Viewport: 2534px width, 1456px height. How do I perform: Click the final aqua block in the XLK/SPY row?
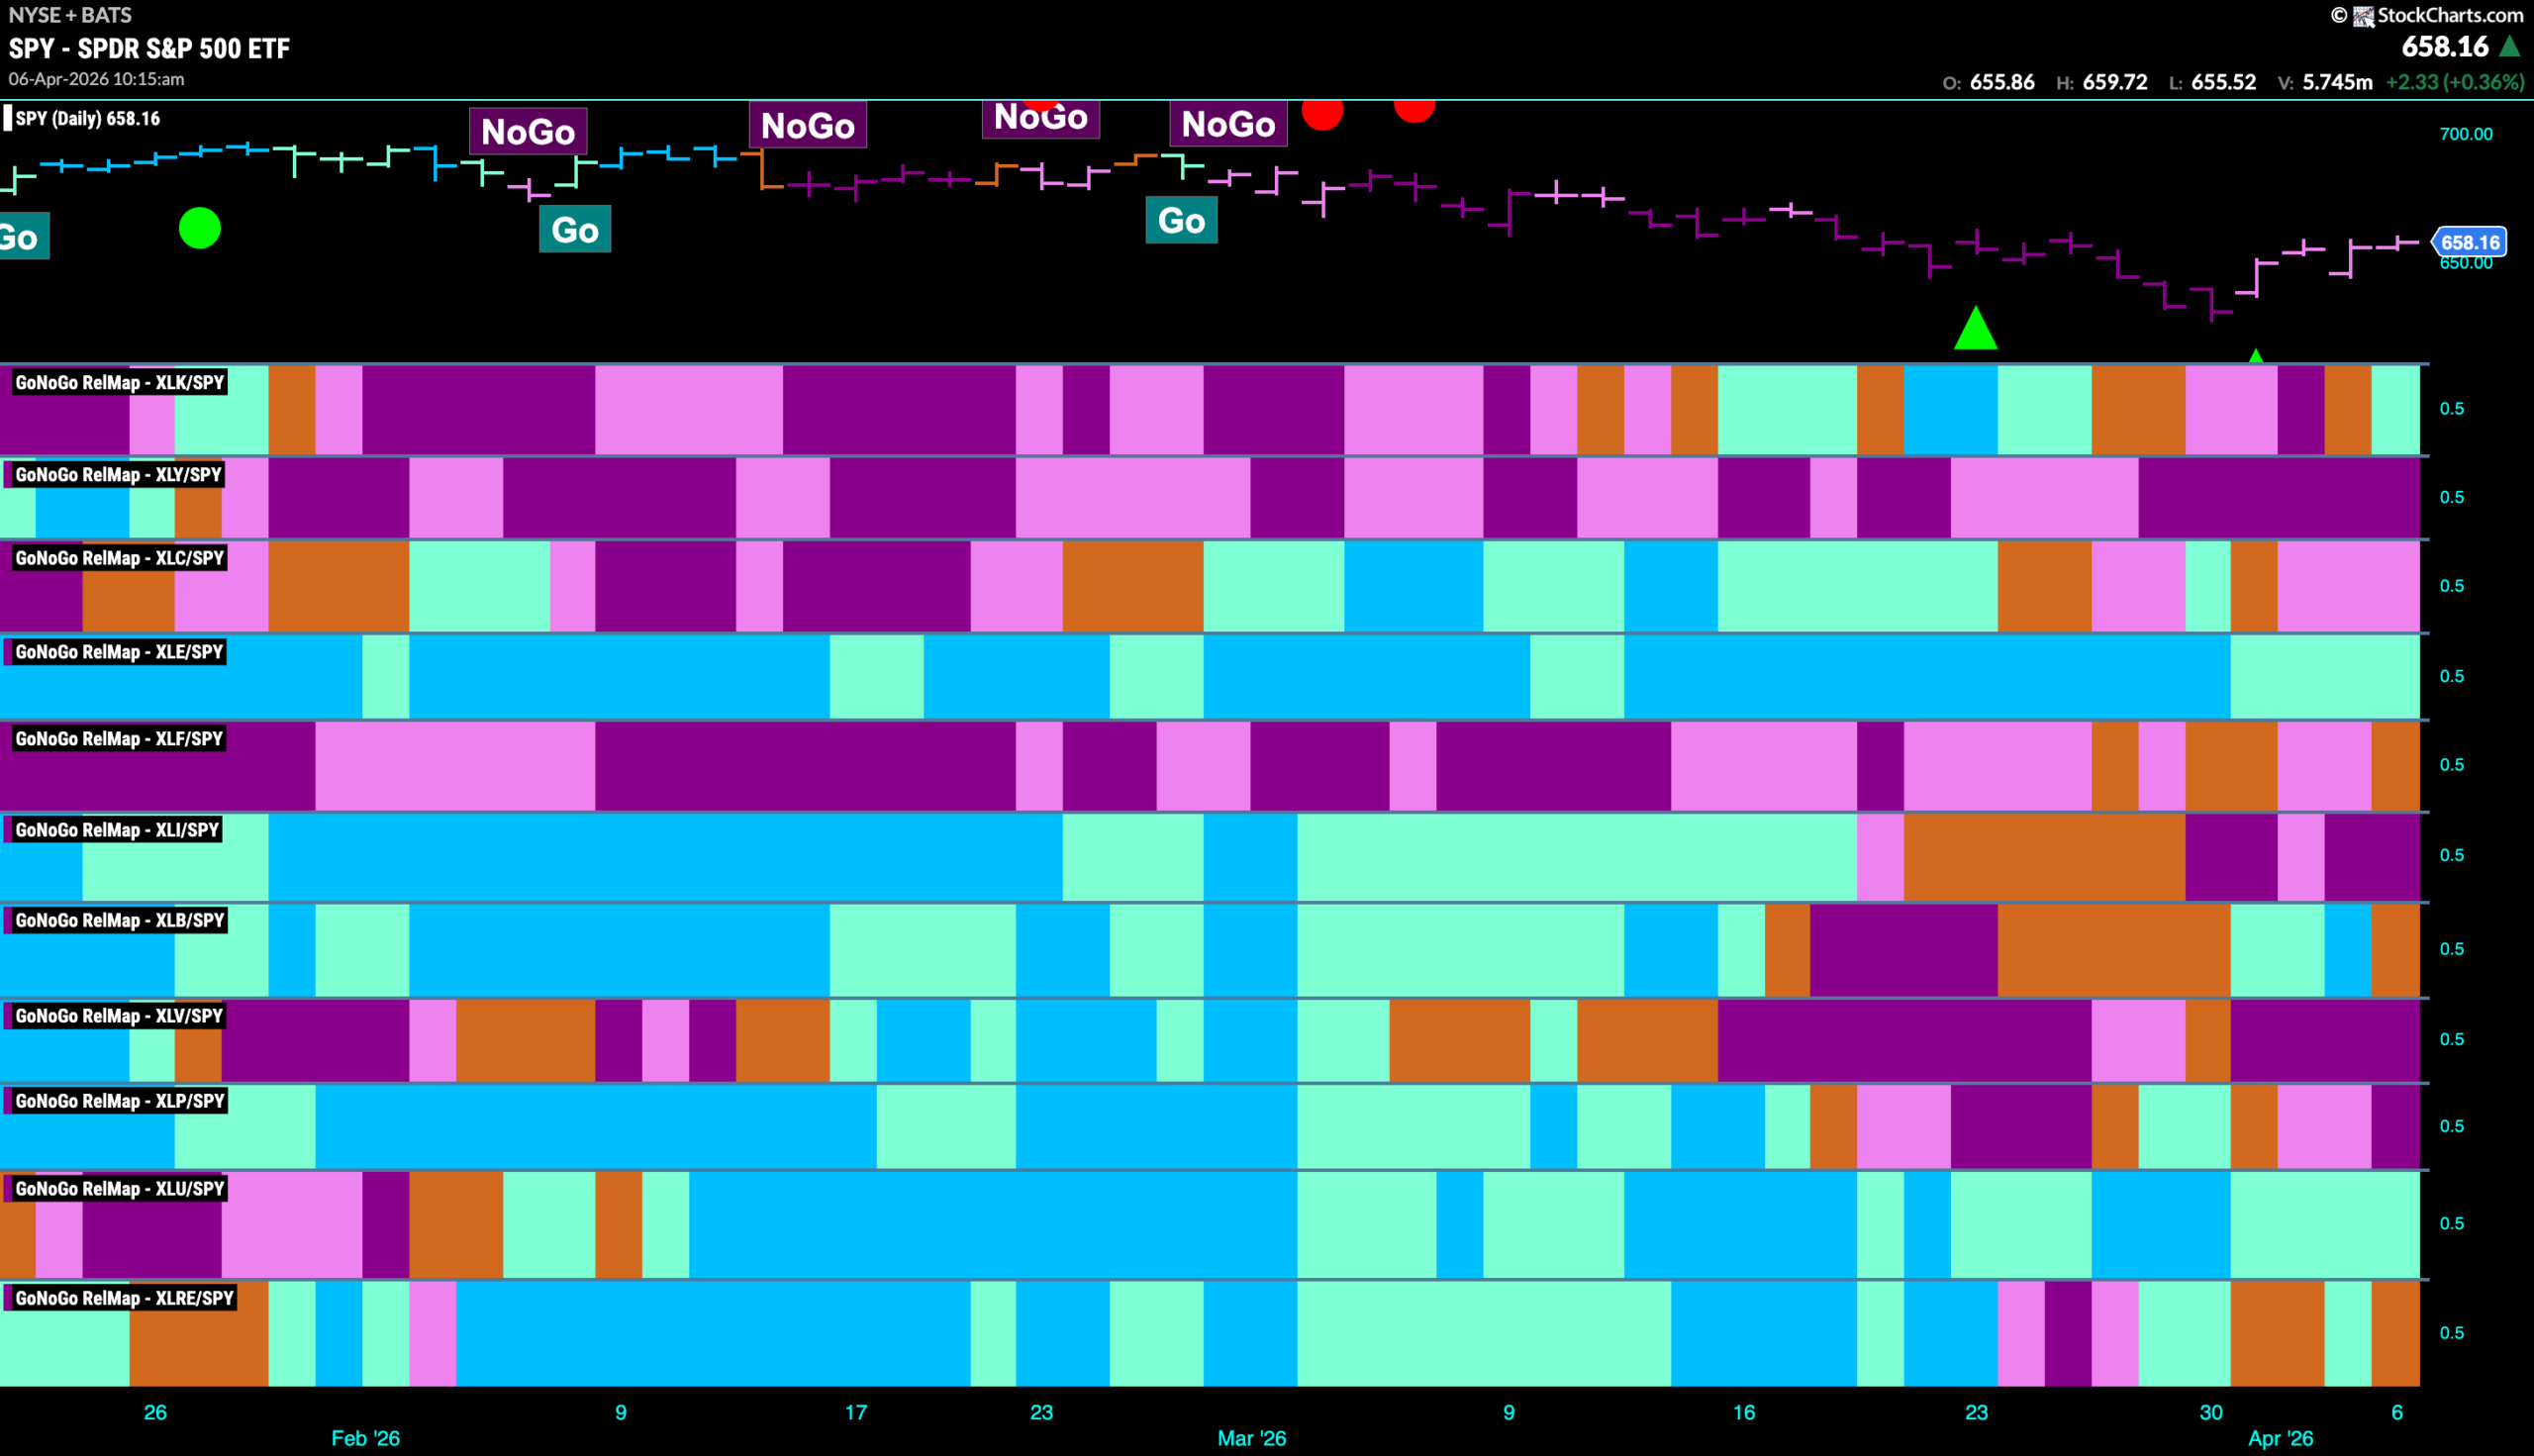pyautogui.click(x=2396, y=410)
